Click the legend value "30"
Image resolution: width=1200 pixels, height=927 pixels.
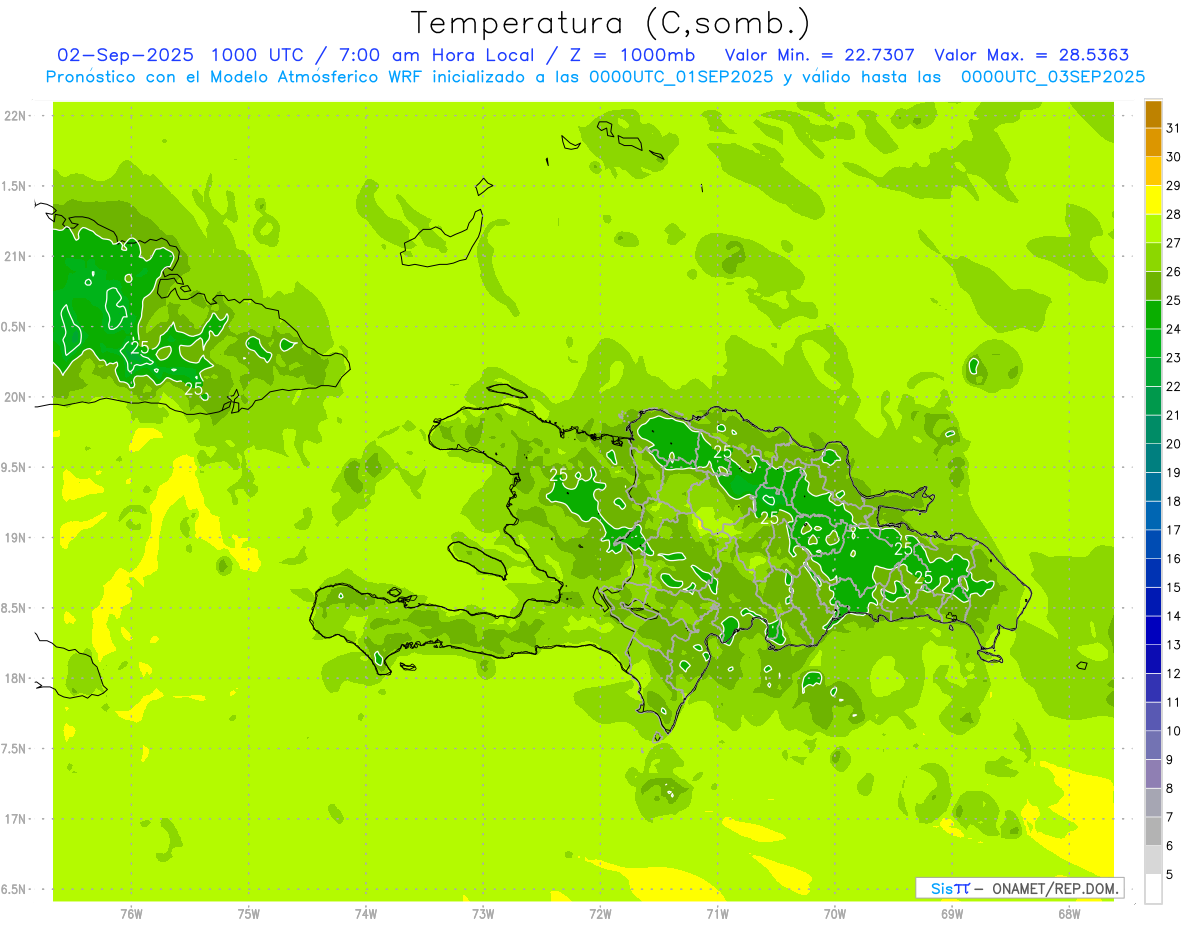(x=1174, y=157)
